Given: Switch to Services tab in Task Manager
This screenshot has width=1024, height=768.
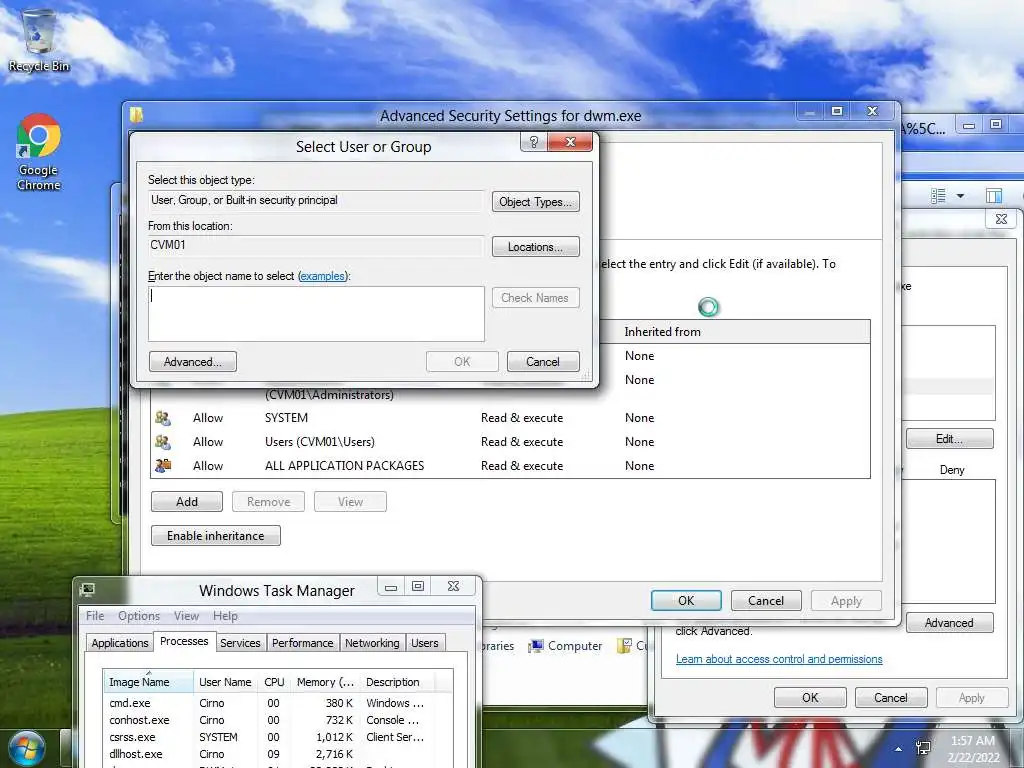Looking at the screenshot, I should [x=240, y=643].
